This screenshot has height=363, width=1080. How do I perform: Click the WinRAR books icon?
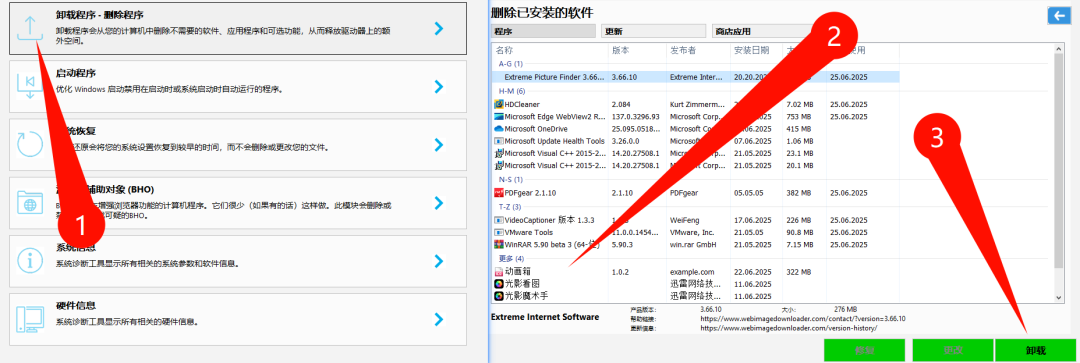[499, 245]
